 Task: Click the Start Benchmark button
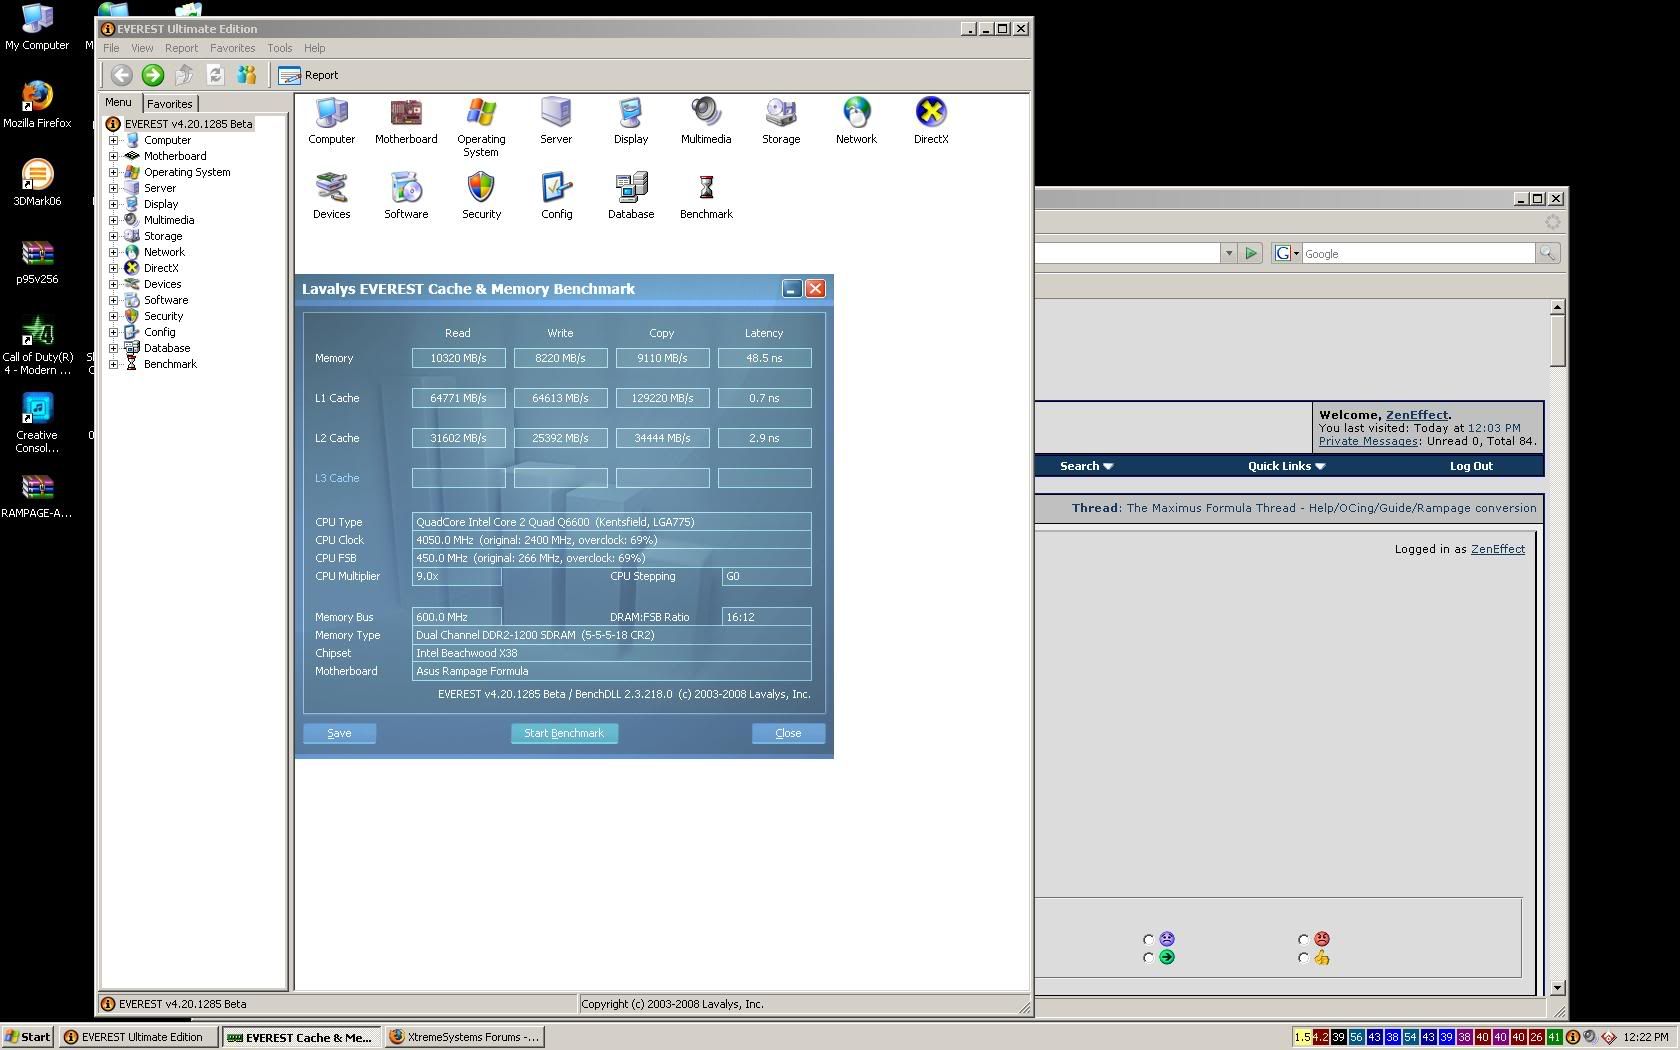coord(564,733)
